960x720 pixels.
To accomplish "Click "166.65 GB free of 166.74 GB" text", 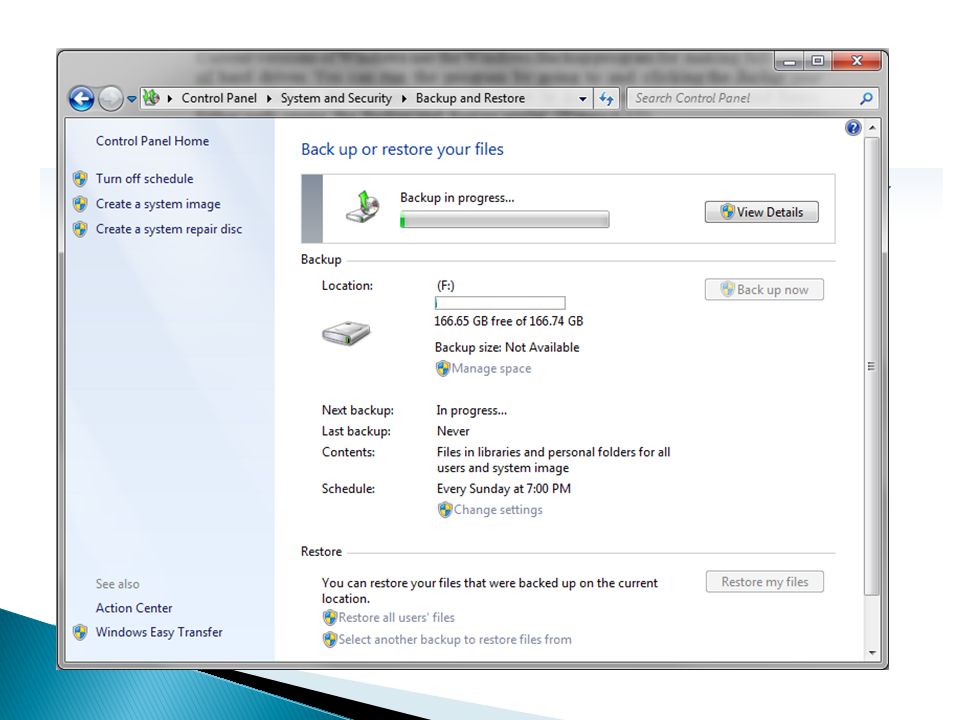I will pyautogui.click(x=509, y=321).
